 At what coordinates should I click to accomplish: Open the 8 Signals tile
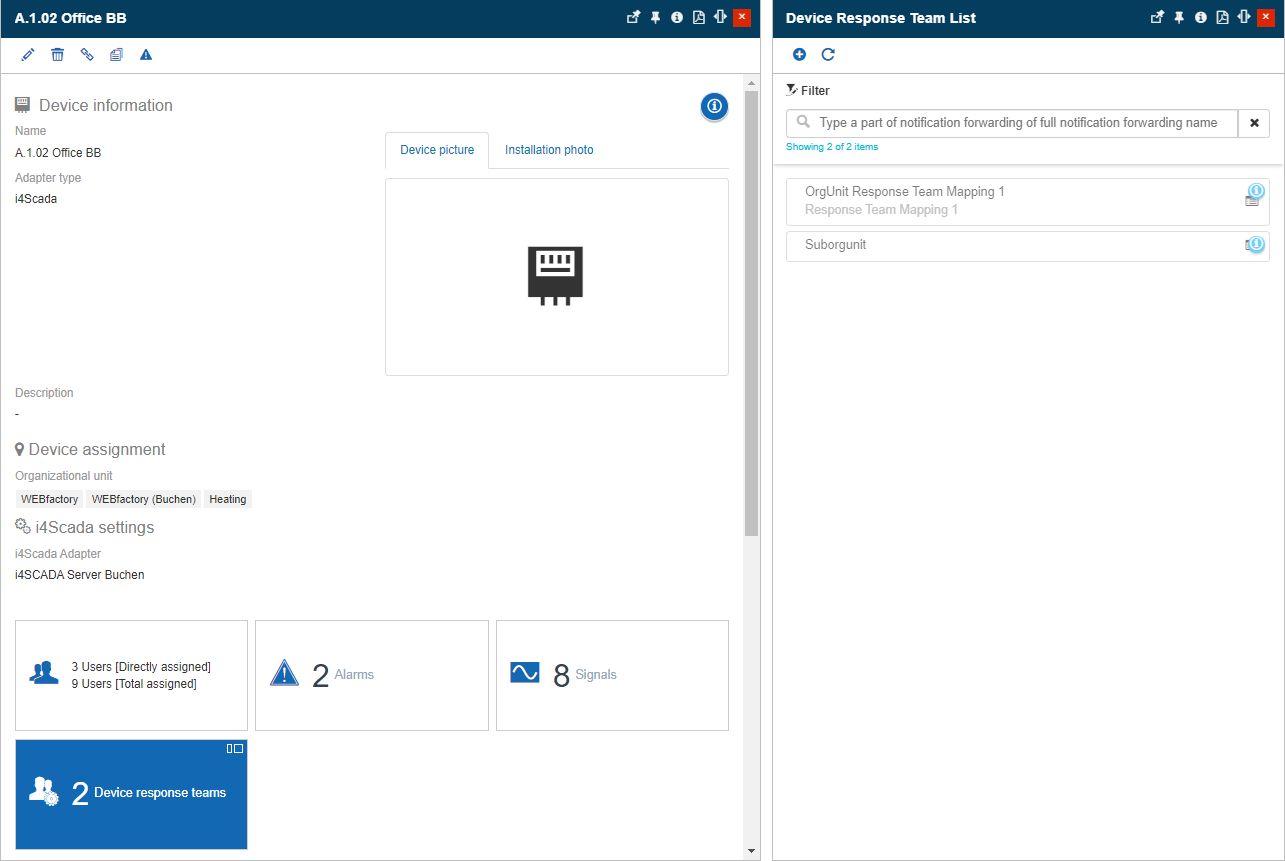(612, 675)
